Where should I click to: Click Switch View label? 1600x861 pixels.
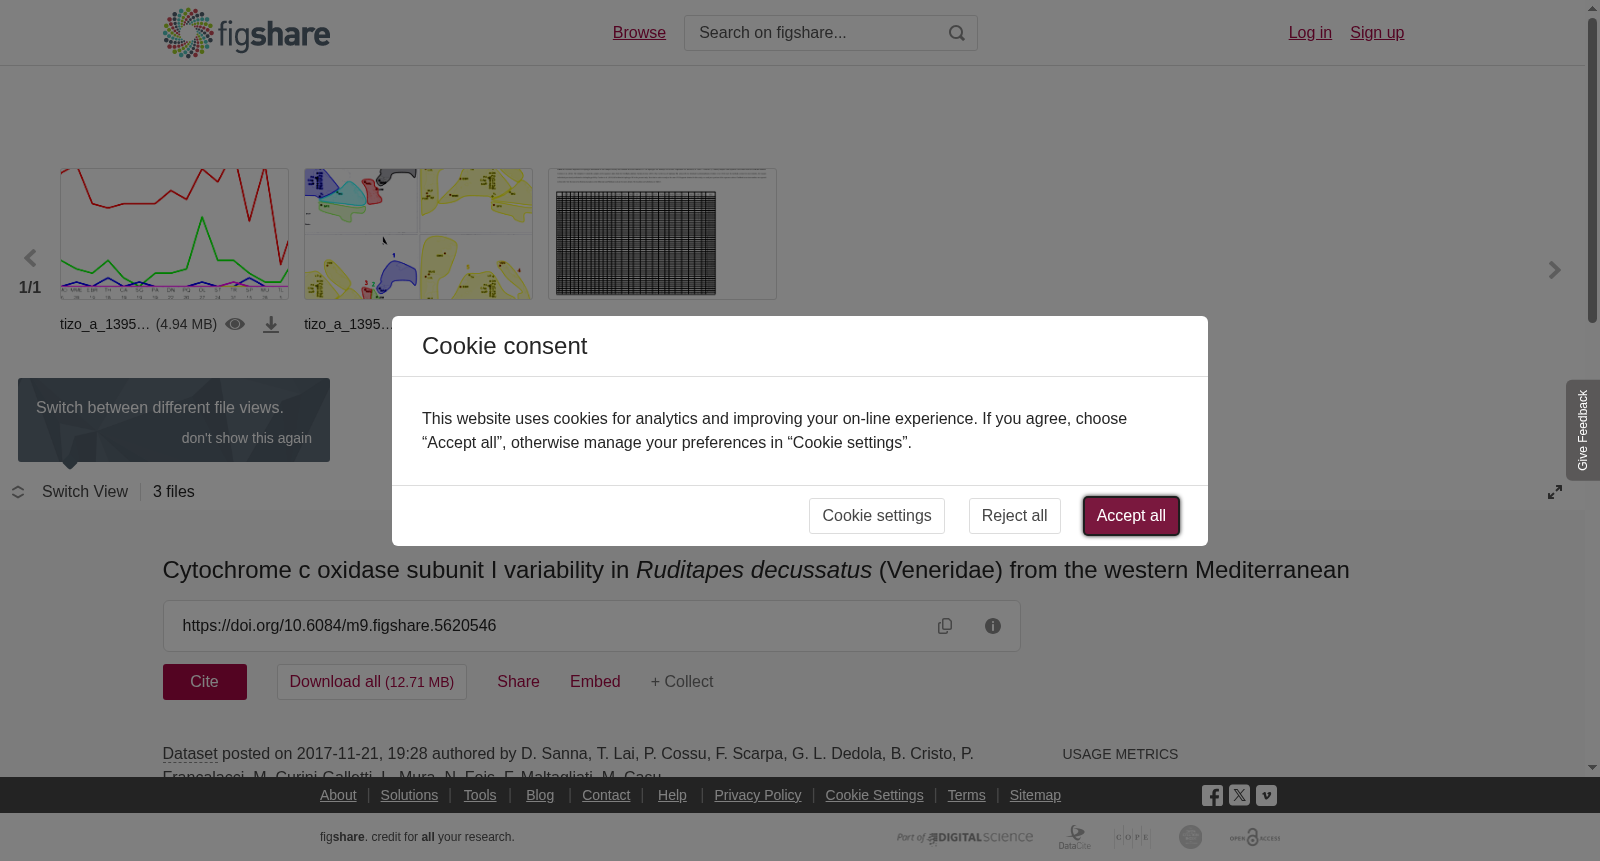[x=85, y=492]
